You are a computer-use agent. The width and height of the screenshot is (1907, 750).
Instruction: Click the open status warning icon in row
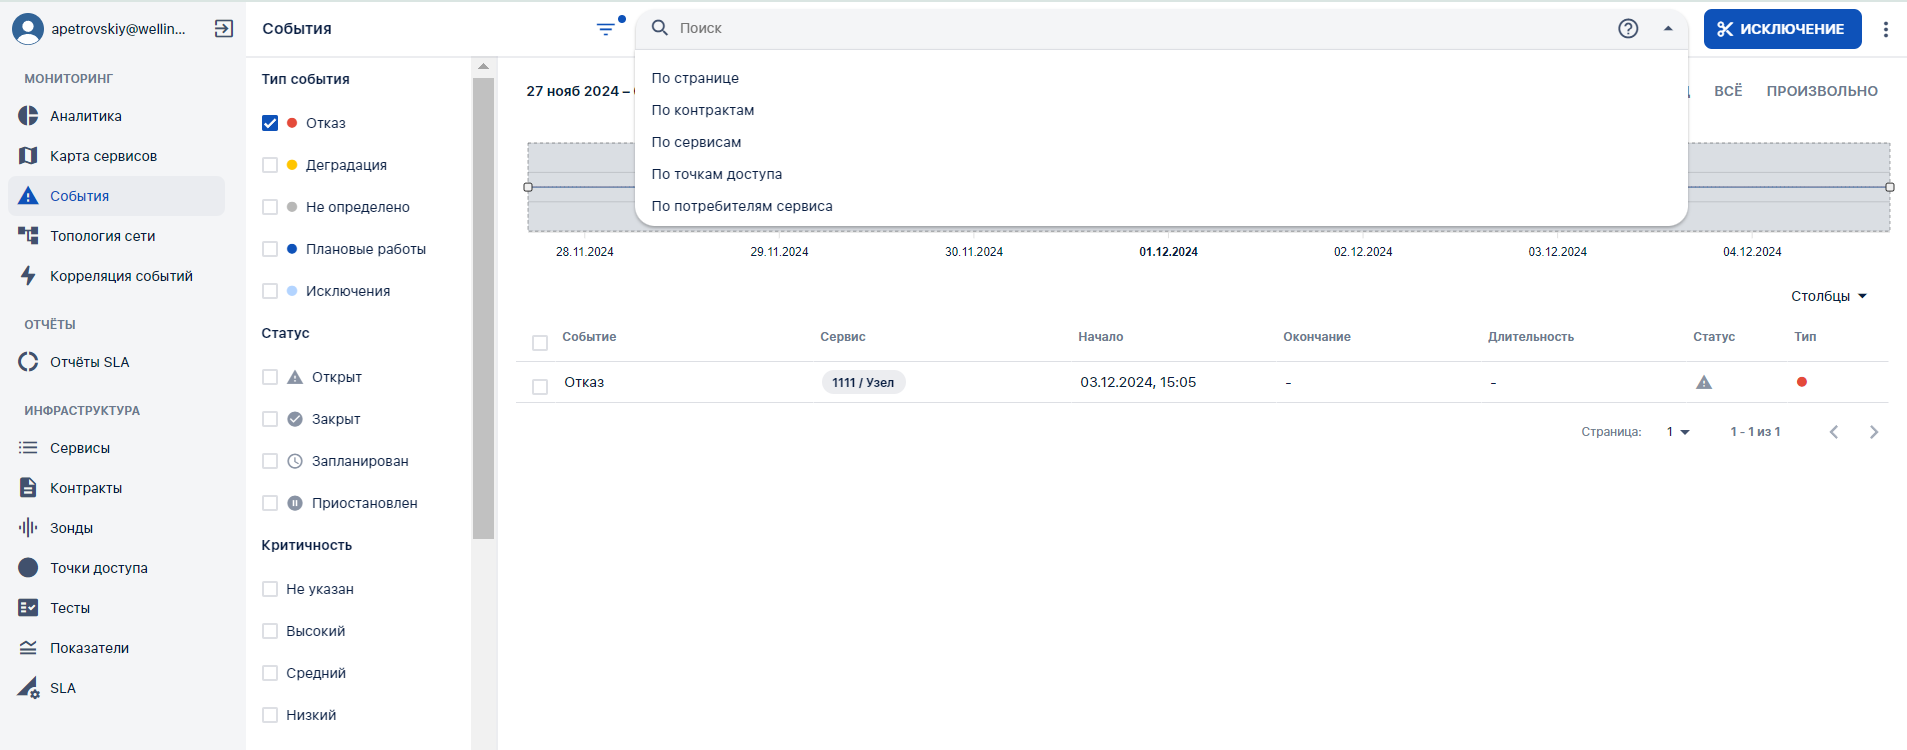1704,382
